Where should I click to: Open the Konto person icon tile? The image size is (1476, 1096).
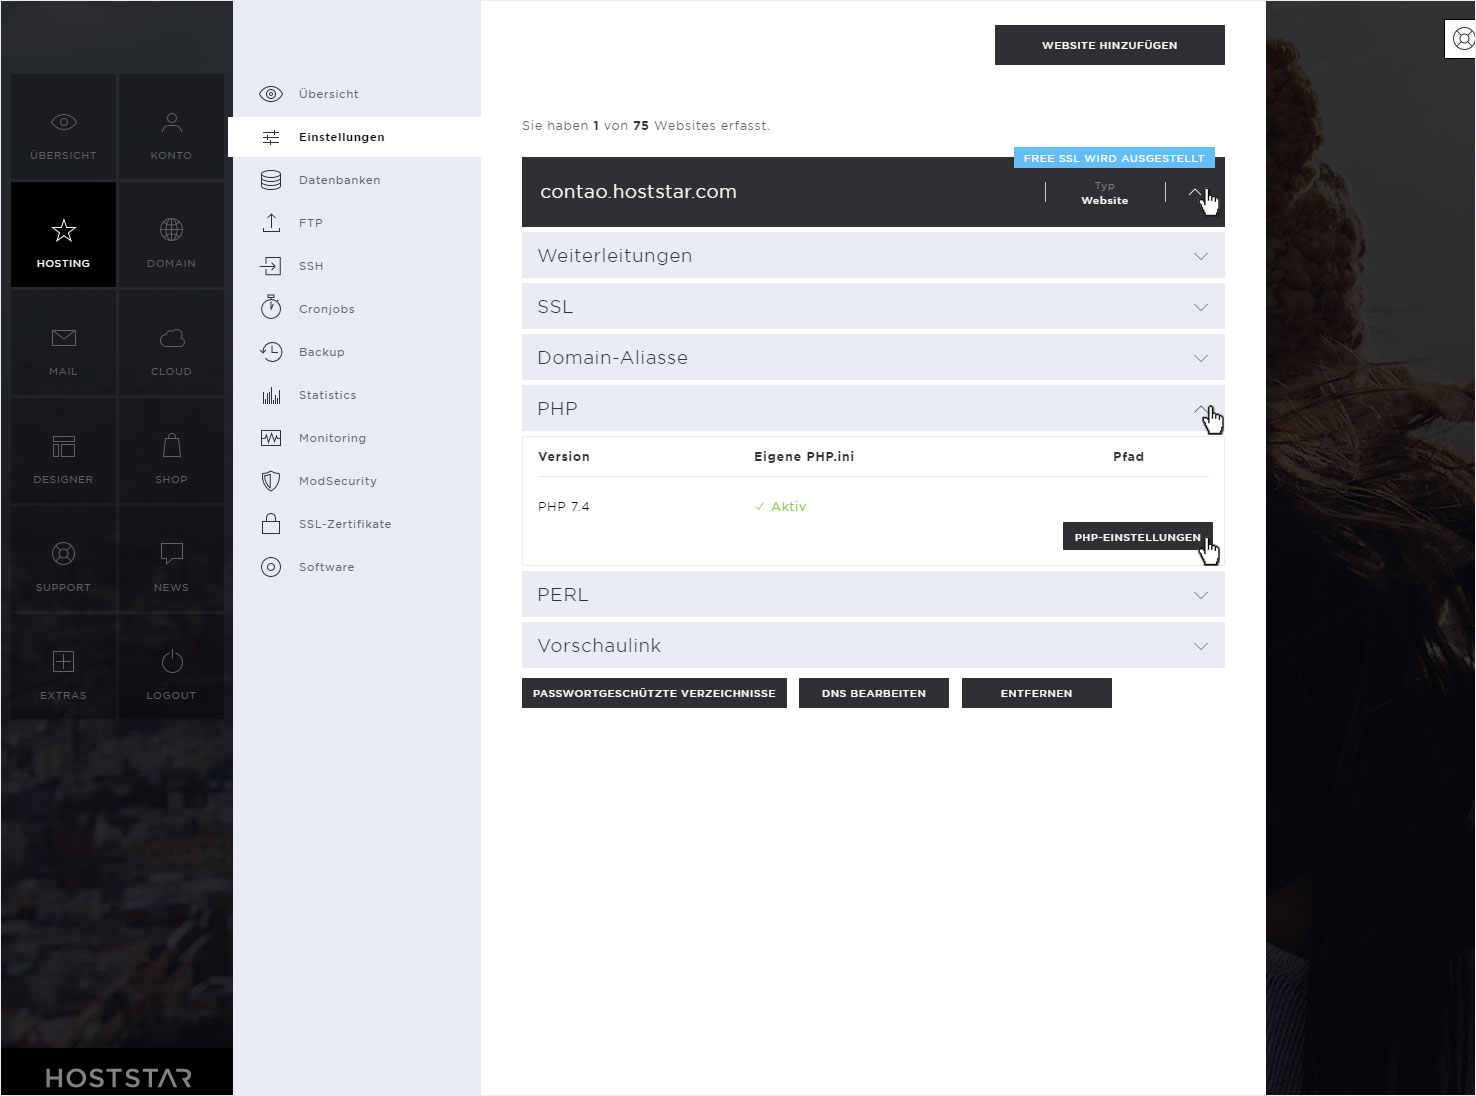[171, 127]
